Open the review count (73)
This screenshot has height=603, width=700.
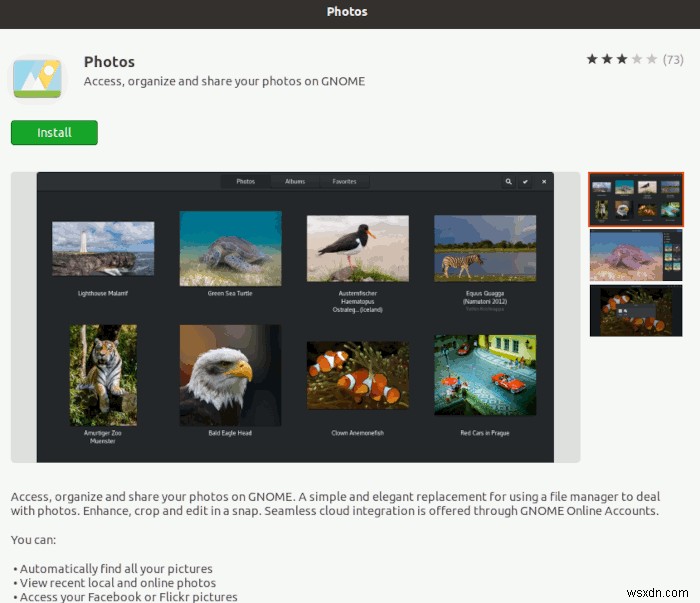point(673,59)
